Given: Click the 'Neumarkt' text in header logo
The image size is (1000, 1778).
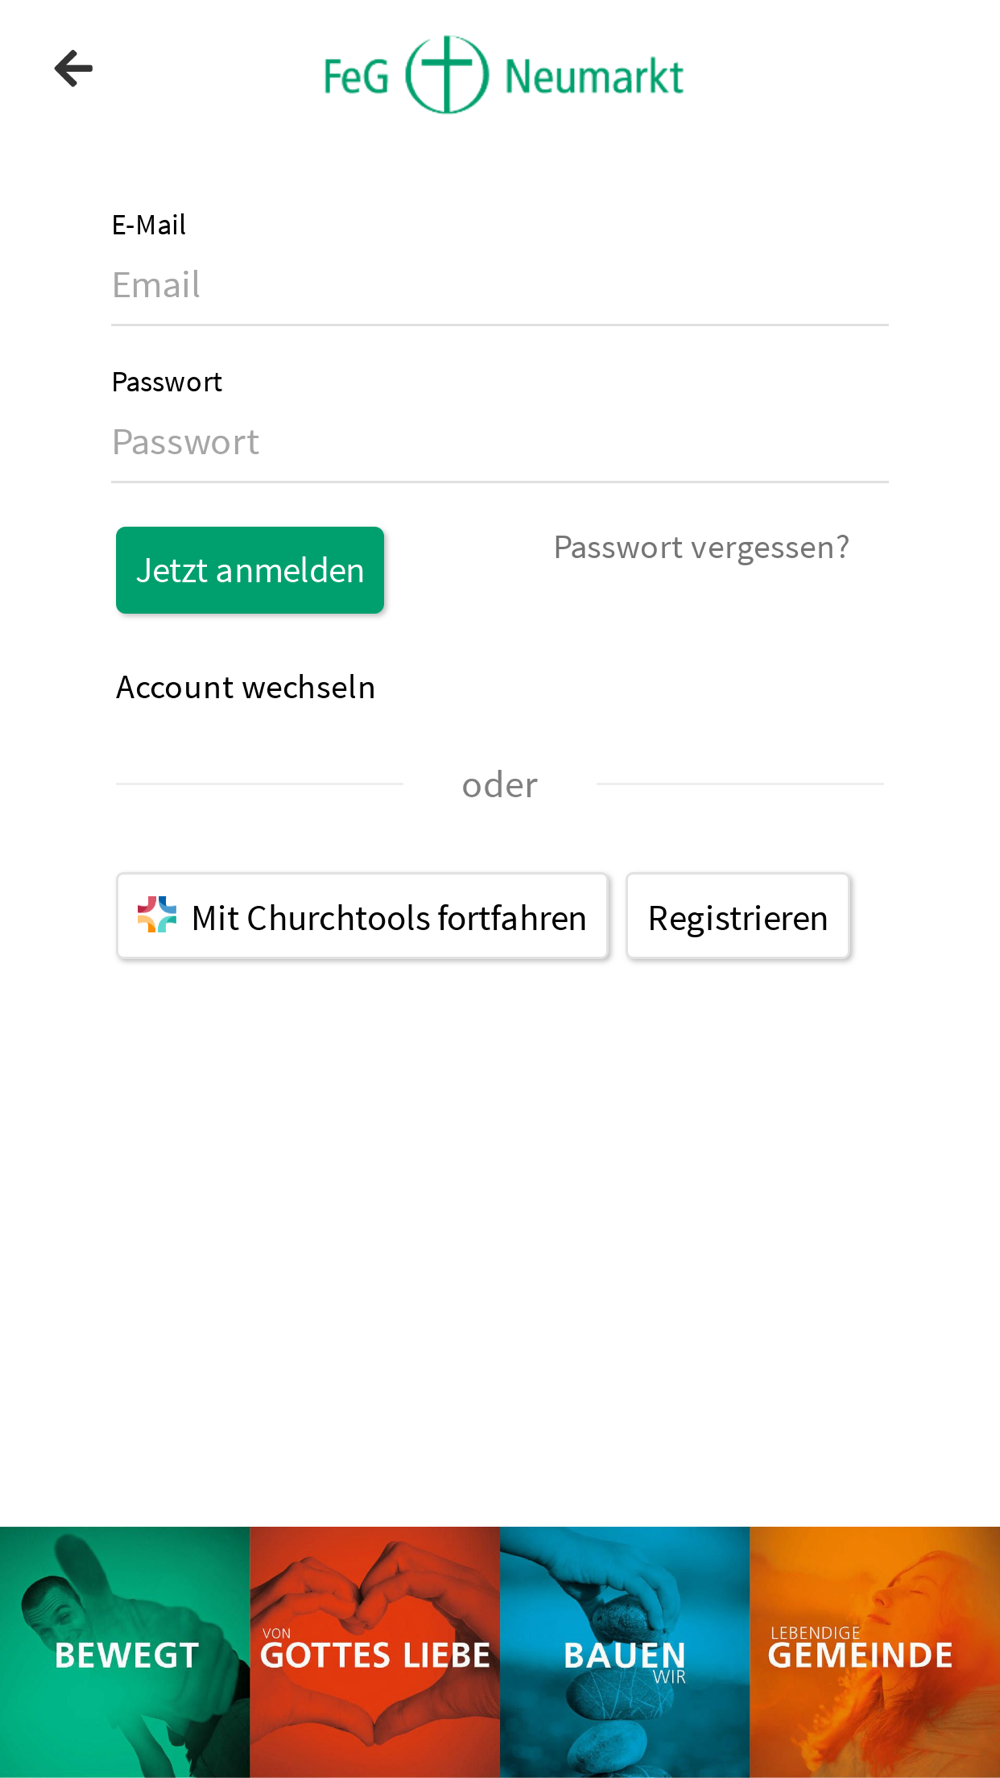Looking at the screenshot, I should click(594, 77).
